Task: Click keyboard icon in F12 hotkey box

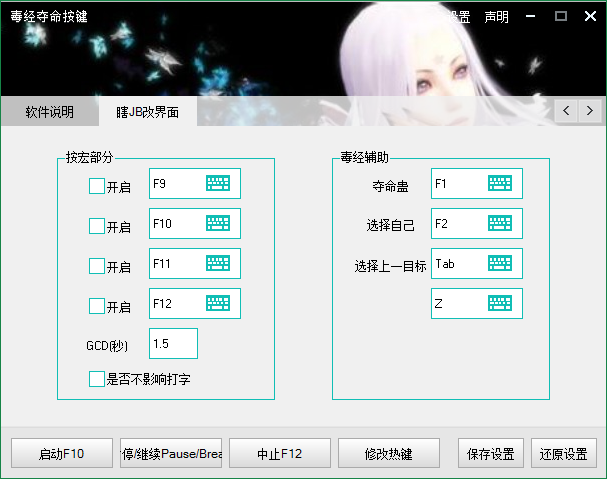Action: pyautogui.click(x=218, y=303)
